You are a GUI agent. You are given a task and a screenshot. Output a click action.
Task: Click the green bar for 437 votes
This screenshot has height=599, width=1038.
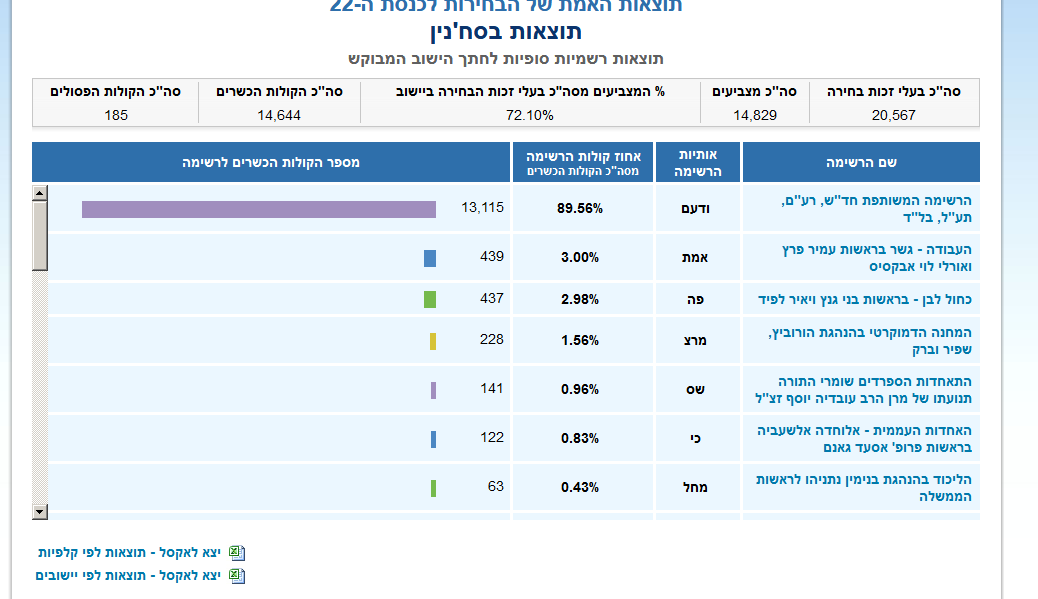(x=430, y=300)
